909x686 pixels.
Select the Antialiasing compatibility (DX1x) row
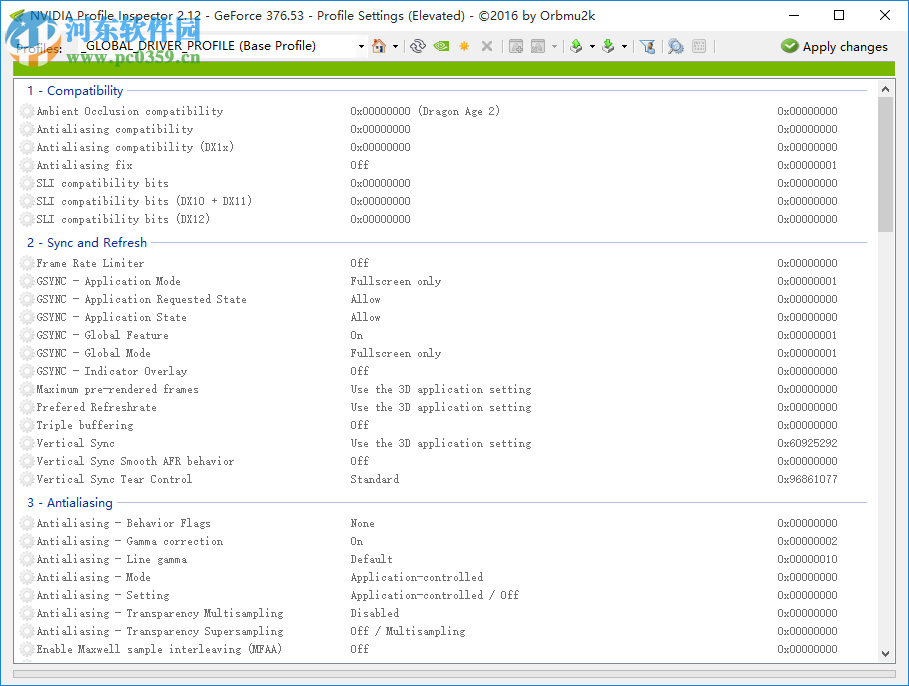(x=443, y=147)
